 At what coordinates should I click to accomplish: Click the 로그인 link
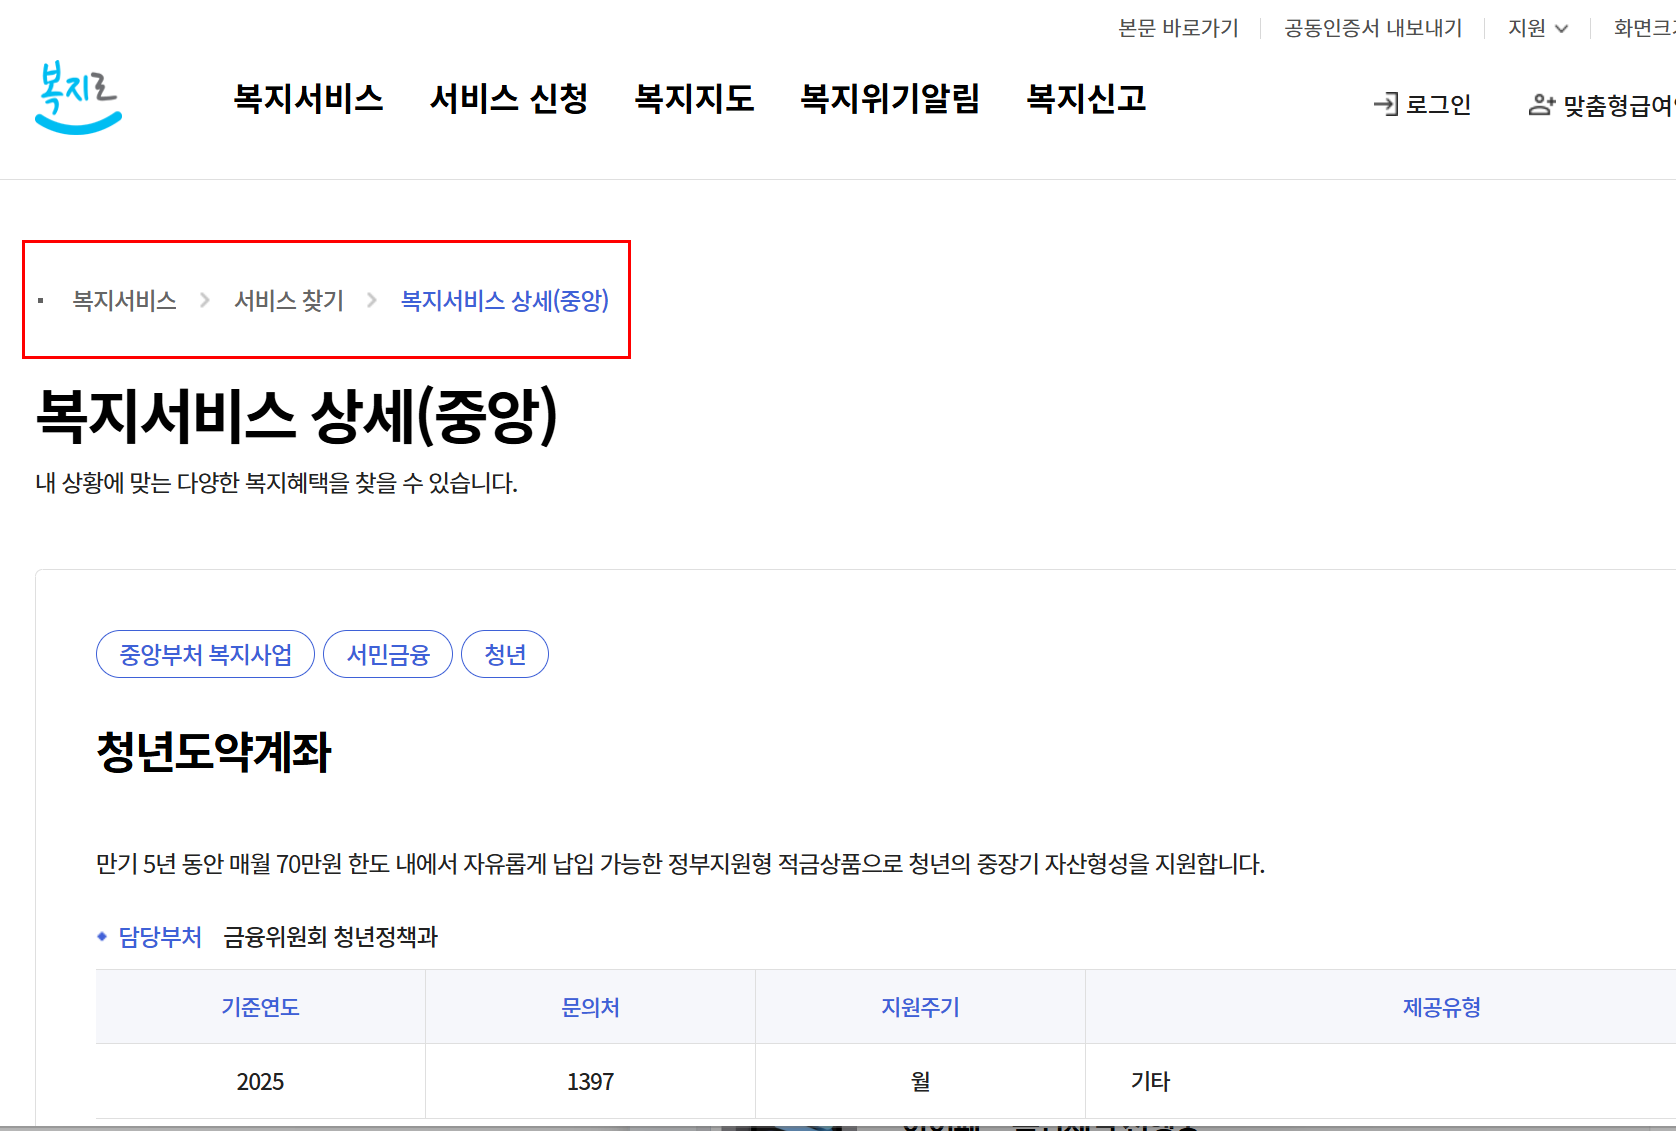[x=1438, y=104]
